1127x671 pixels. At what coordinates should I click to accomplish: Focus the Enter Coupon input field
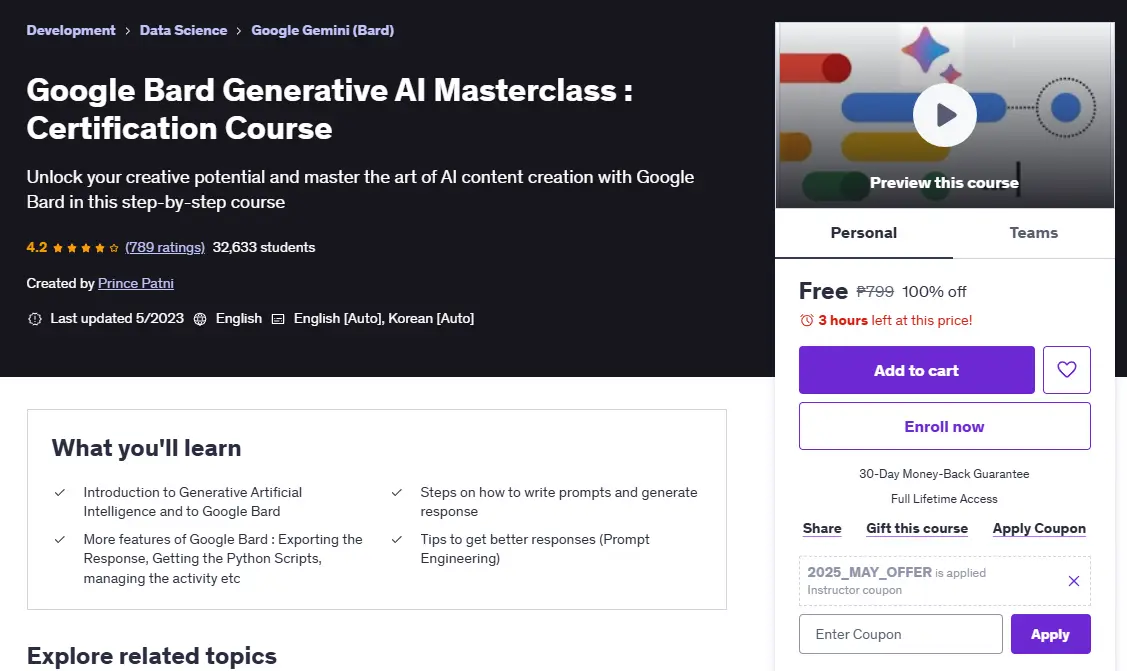click(x=901, y=634)
